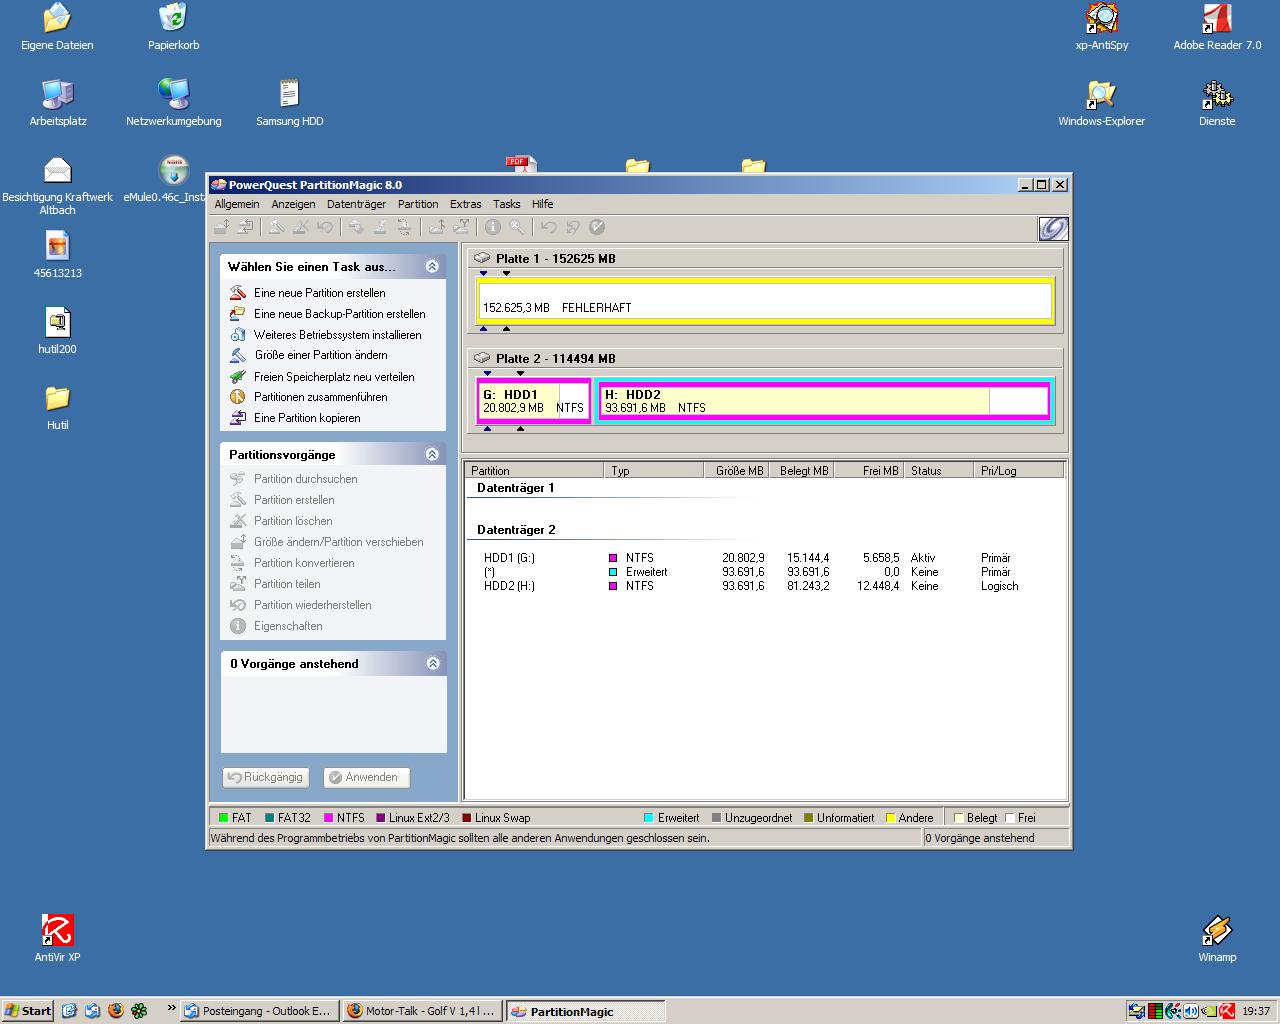Click the 'Eine neue Backup-Partition erstellen' icon

pyautogui.click(x=238, y=314)
